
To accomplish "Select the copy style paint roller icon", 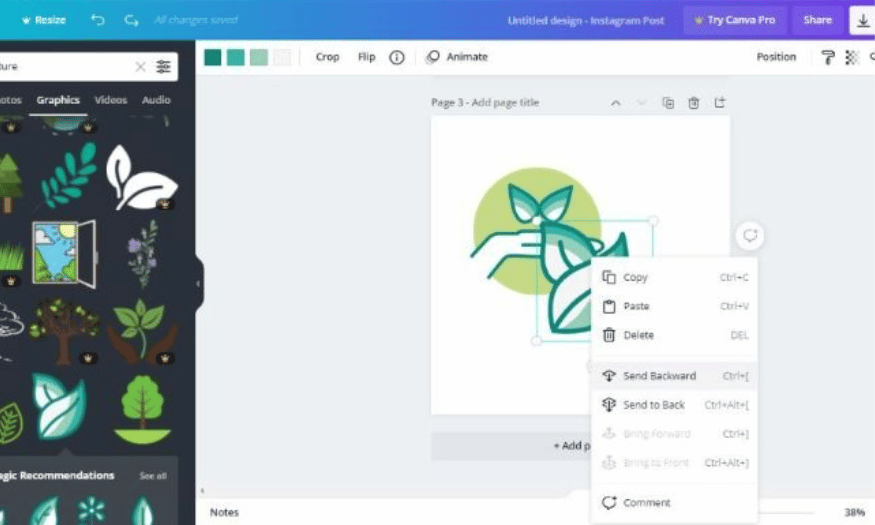I will coord(828,57).
